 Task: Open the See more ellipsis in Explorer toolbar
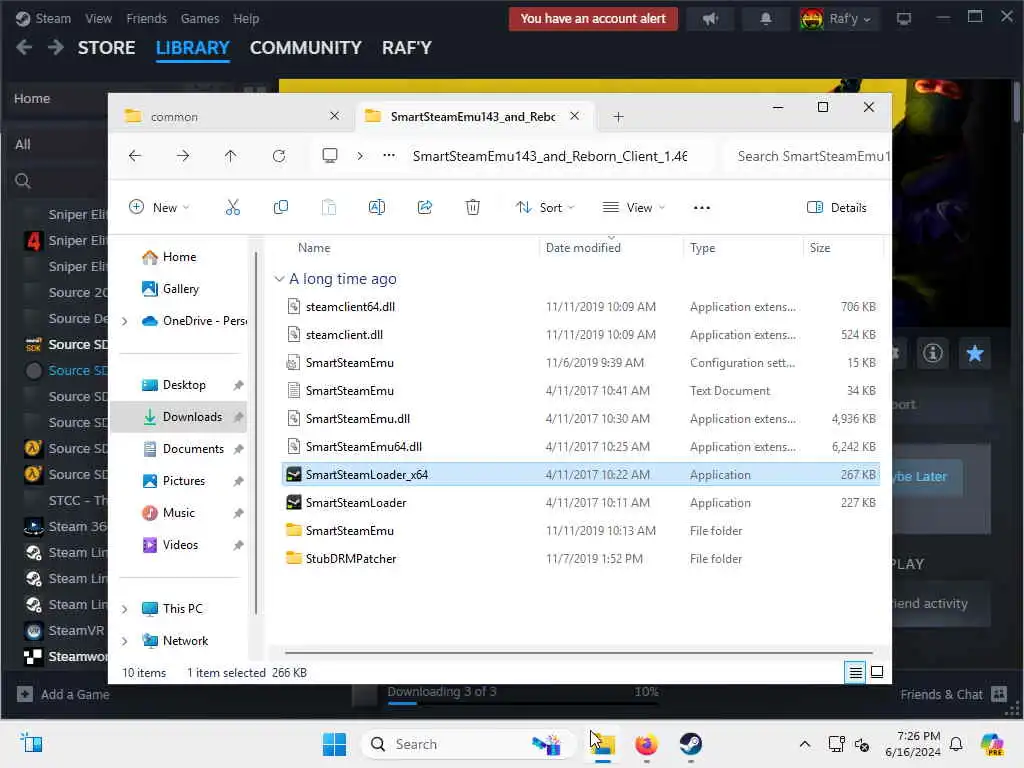point(701,208)
